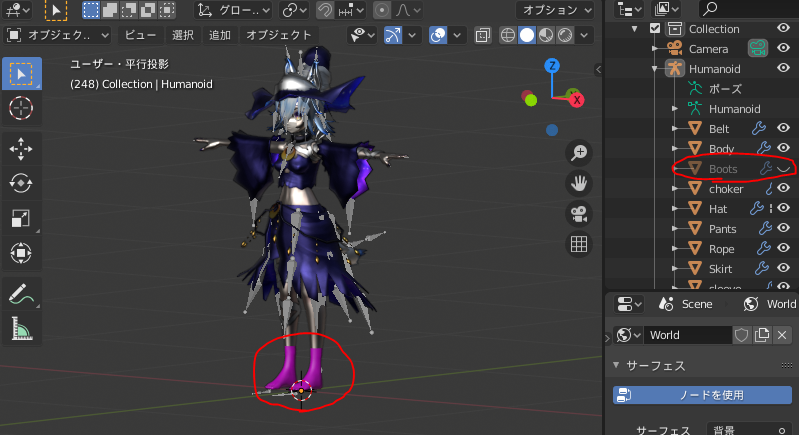Open the World datablock browse dropdown
This screenshot has width=799, height=435.
coord(627,335)
